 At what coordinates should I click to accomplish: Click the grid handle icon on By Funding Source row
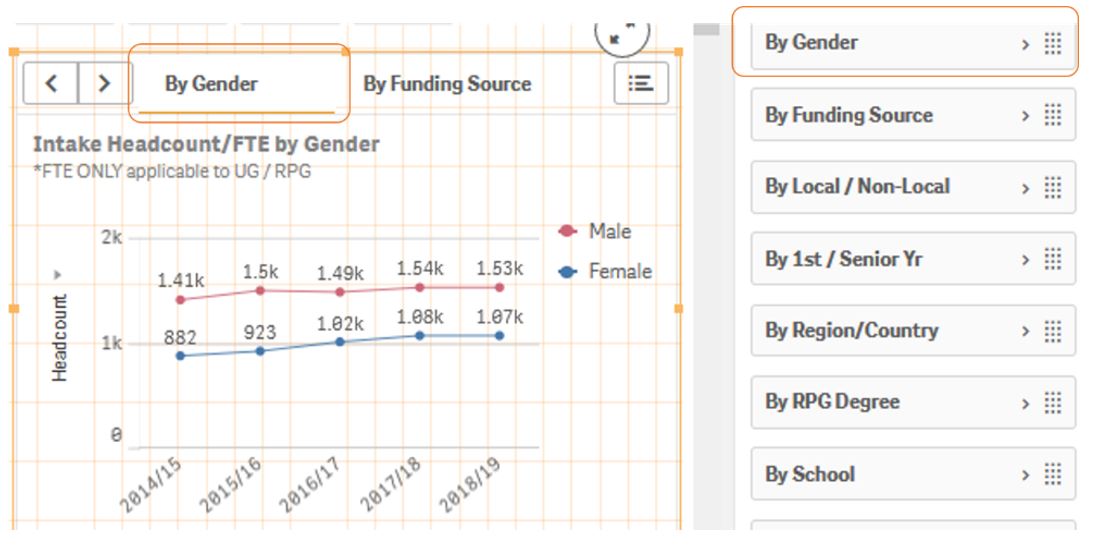click(x=1052, y=116)
